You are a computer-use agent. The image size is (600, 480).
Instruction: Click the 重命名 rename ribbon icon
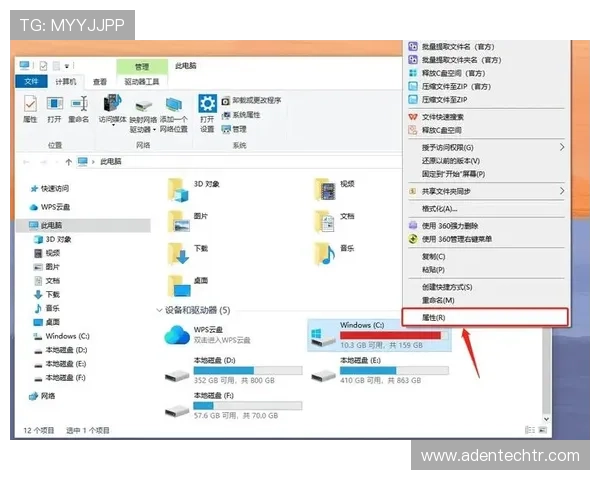pyautogui.click(x=78, y=105)
